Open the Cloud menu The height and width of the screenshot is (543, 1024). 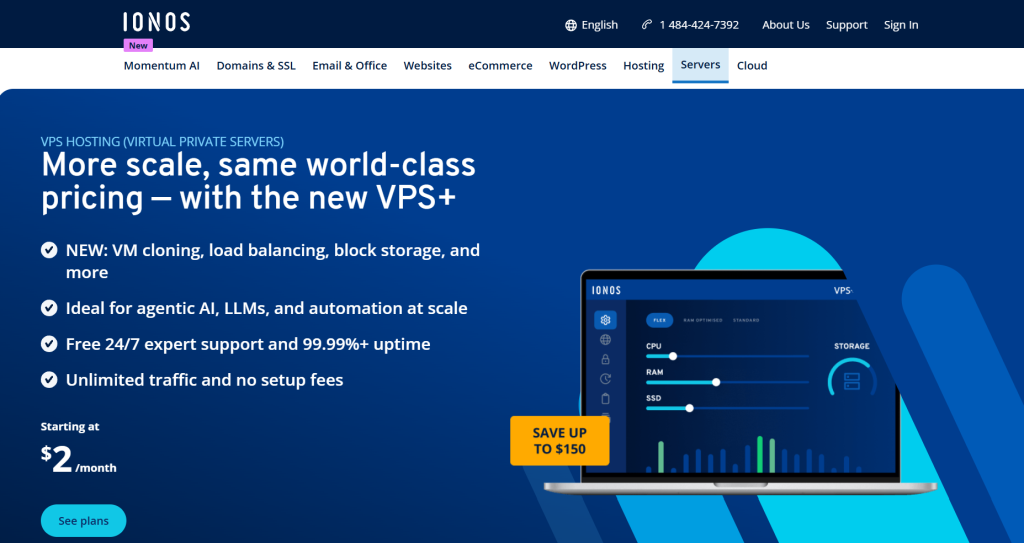[x=752, y=65]
